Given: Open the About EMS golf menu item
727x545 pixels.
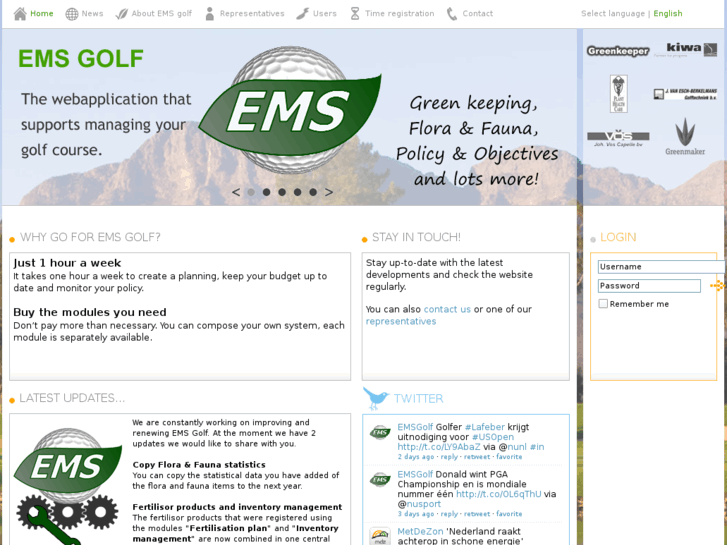Looking at the screenshot, I should (161, 13).
